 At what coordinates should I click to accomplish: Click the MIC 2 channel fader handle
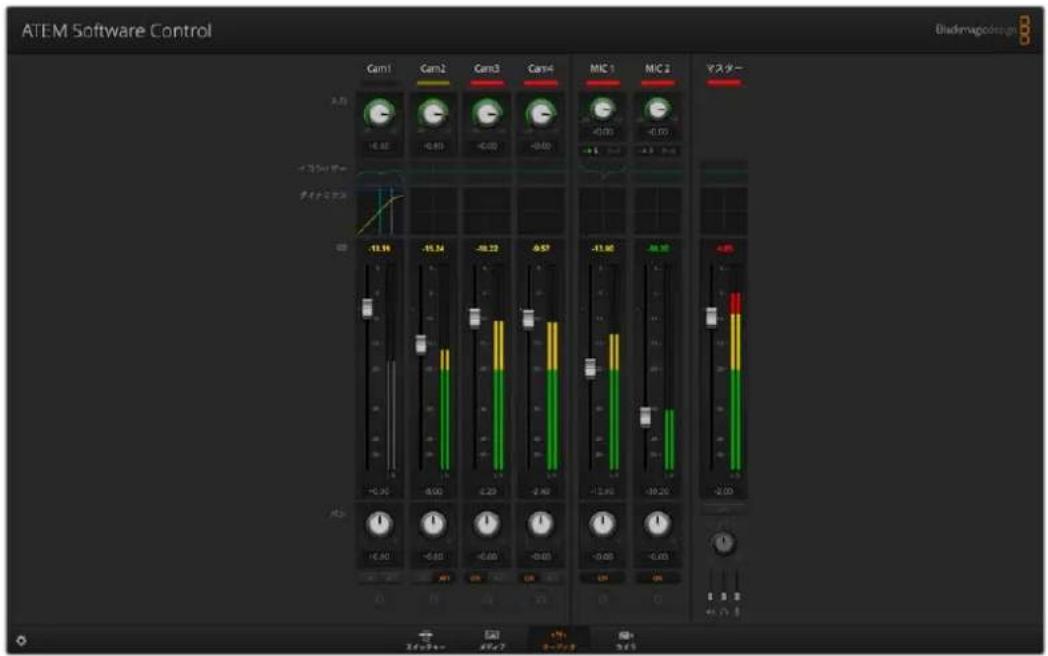645,417
